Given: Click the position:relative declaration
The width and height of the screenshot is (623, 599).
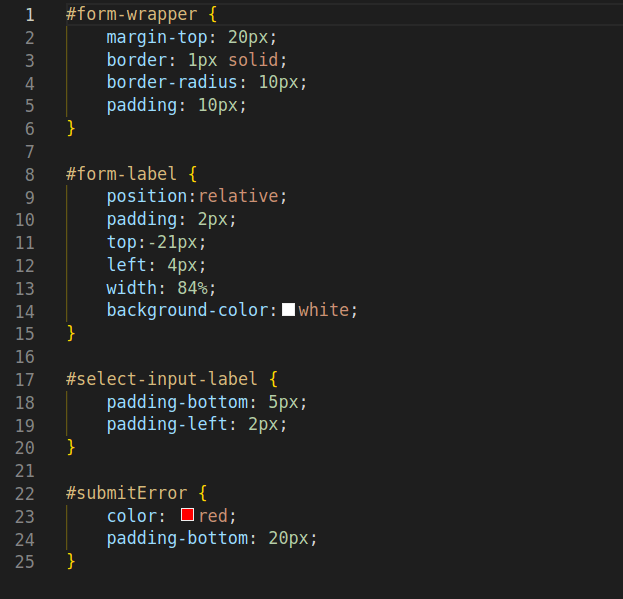Looking at the screenshot, I should [197, 196].
